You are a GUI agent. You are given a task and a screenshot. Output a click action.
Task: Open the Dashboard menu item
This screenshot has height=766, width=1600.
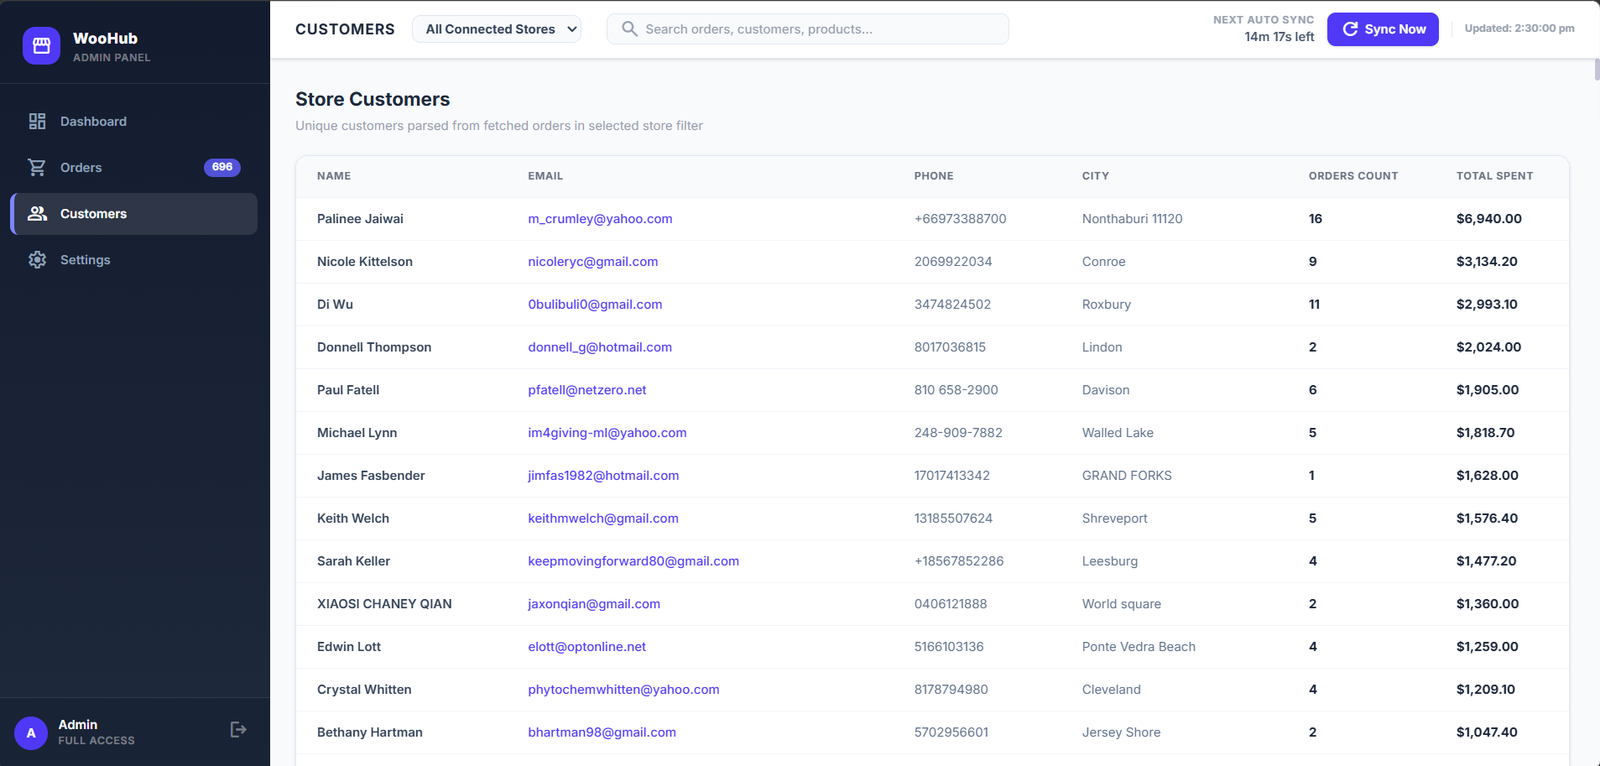pos(134,121)
